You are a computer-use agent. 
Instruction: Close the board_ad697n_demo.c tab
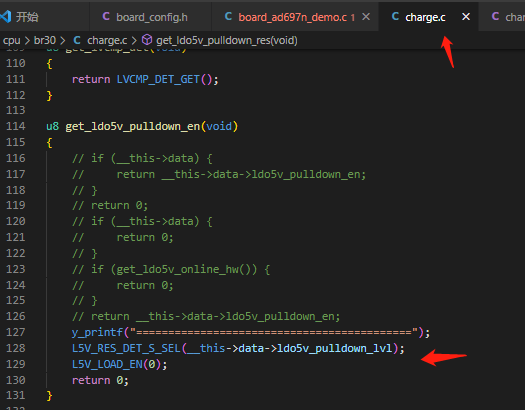click(x=366, y=16)
